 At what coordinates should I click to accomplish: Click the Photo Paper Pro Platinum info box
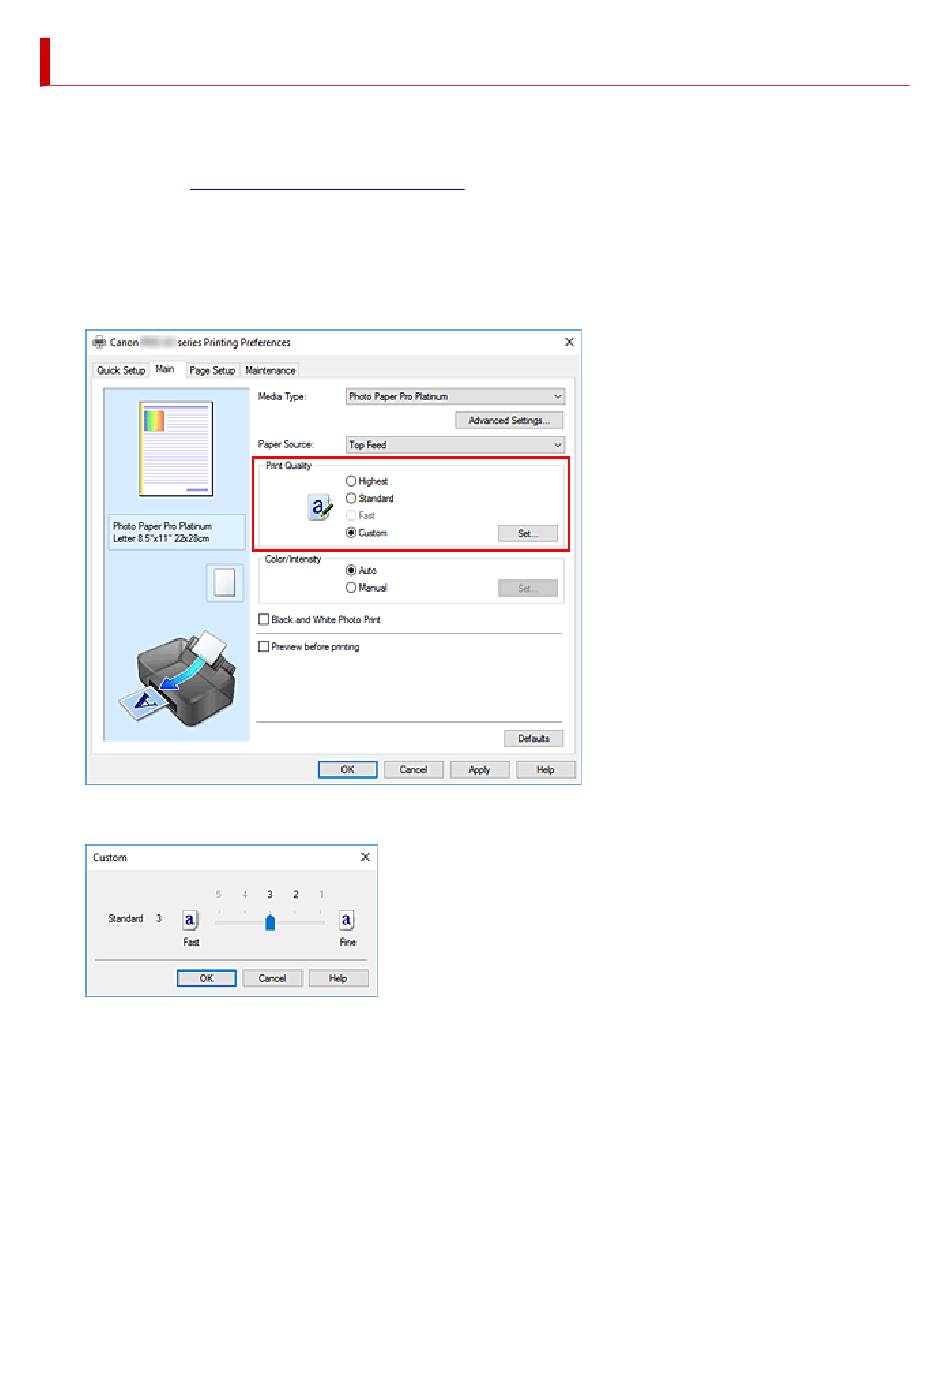176,532
